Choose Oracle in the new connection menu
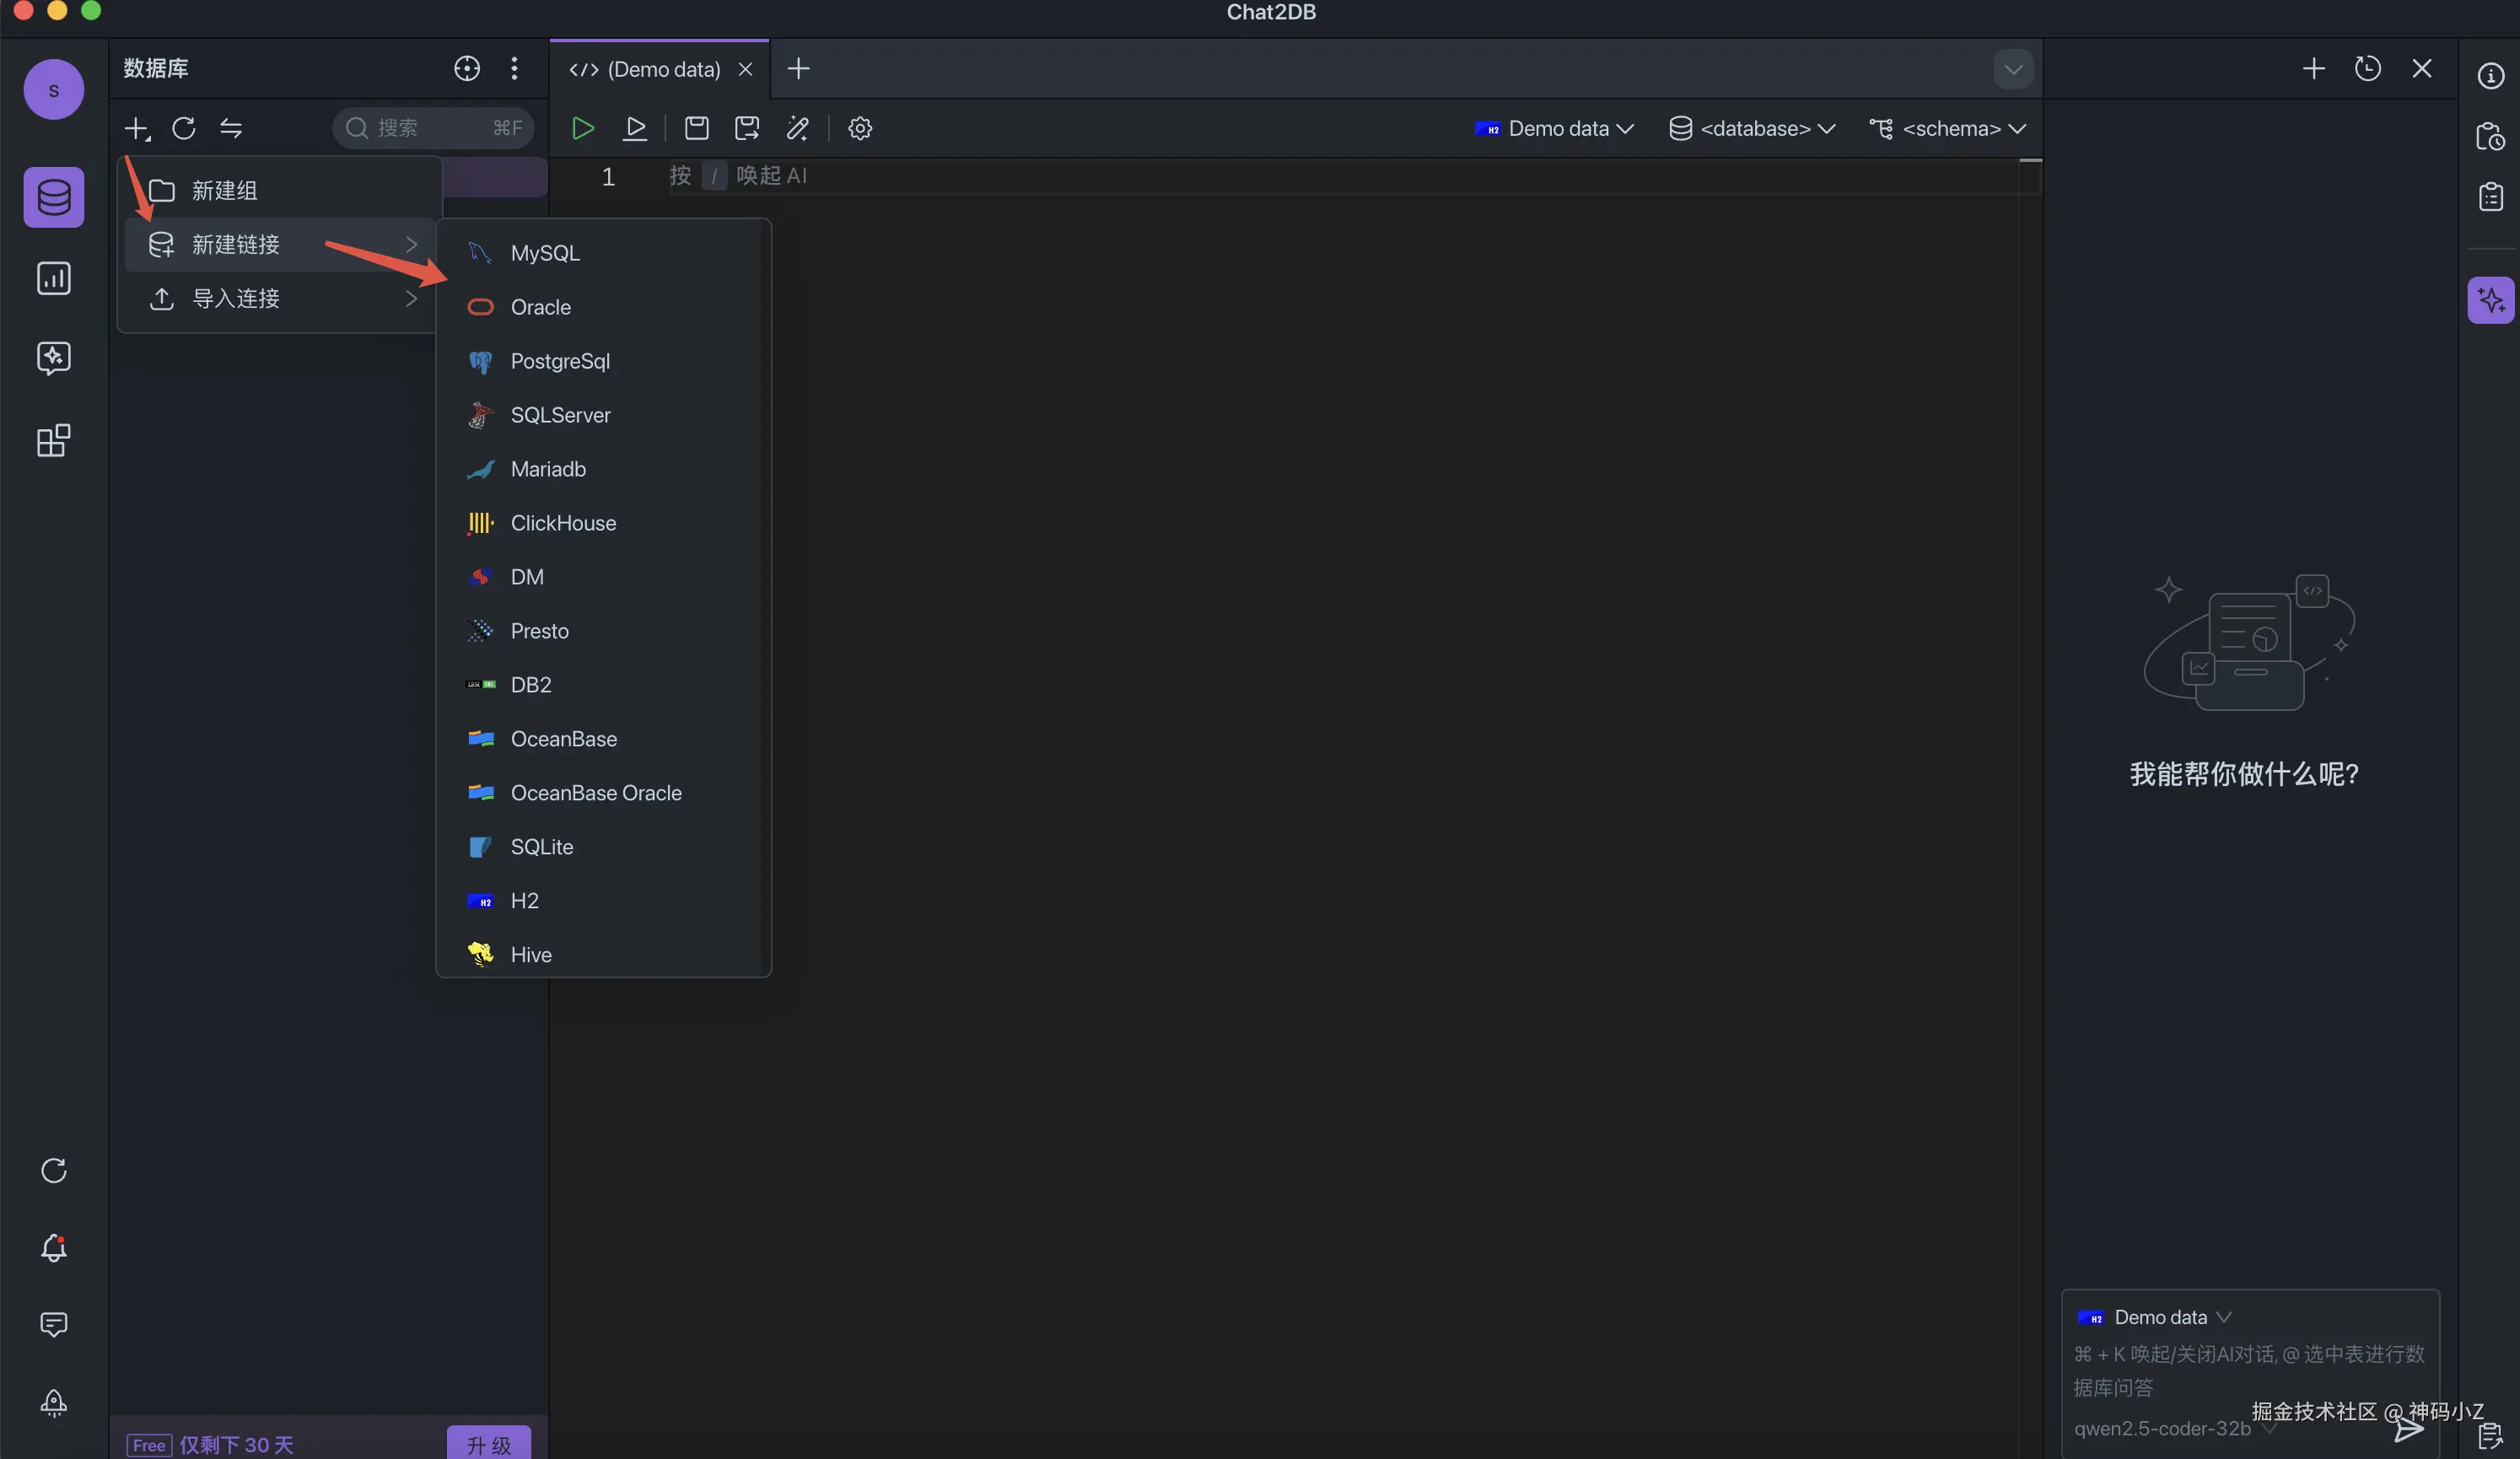This screenshot has height=1459, width=2520. (541, 307)
